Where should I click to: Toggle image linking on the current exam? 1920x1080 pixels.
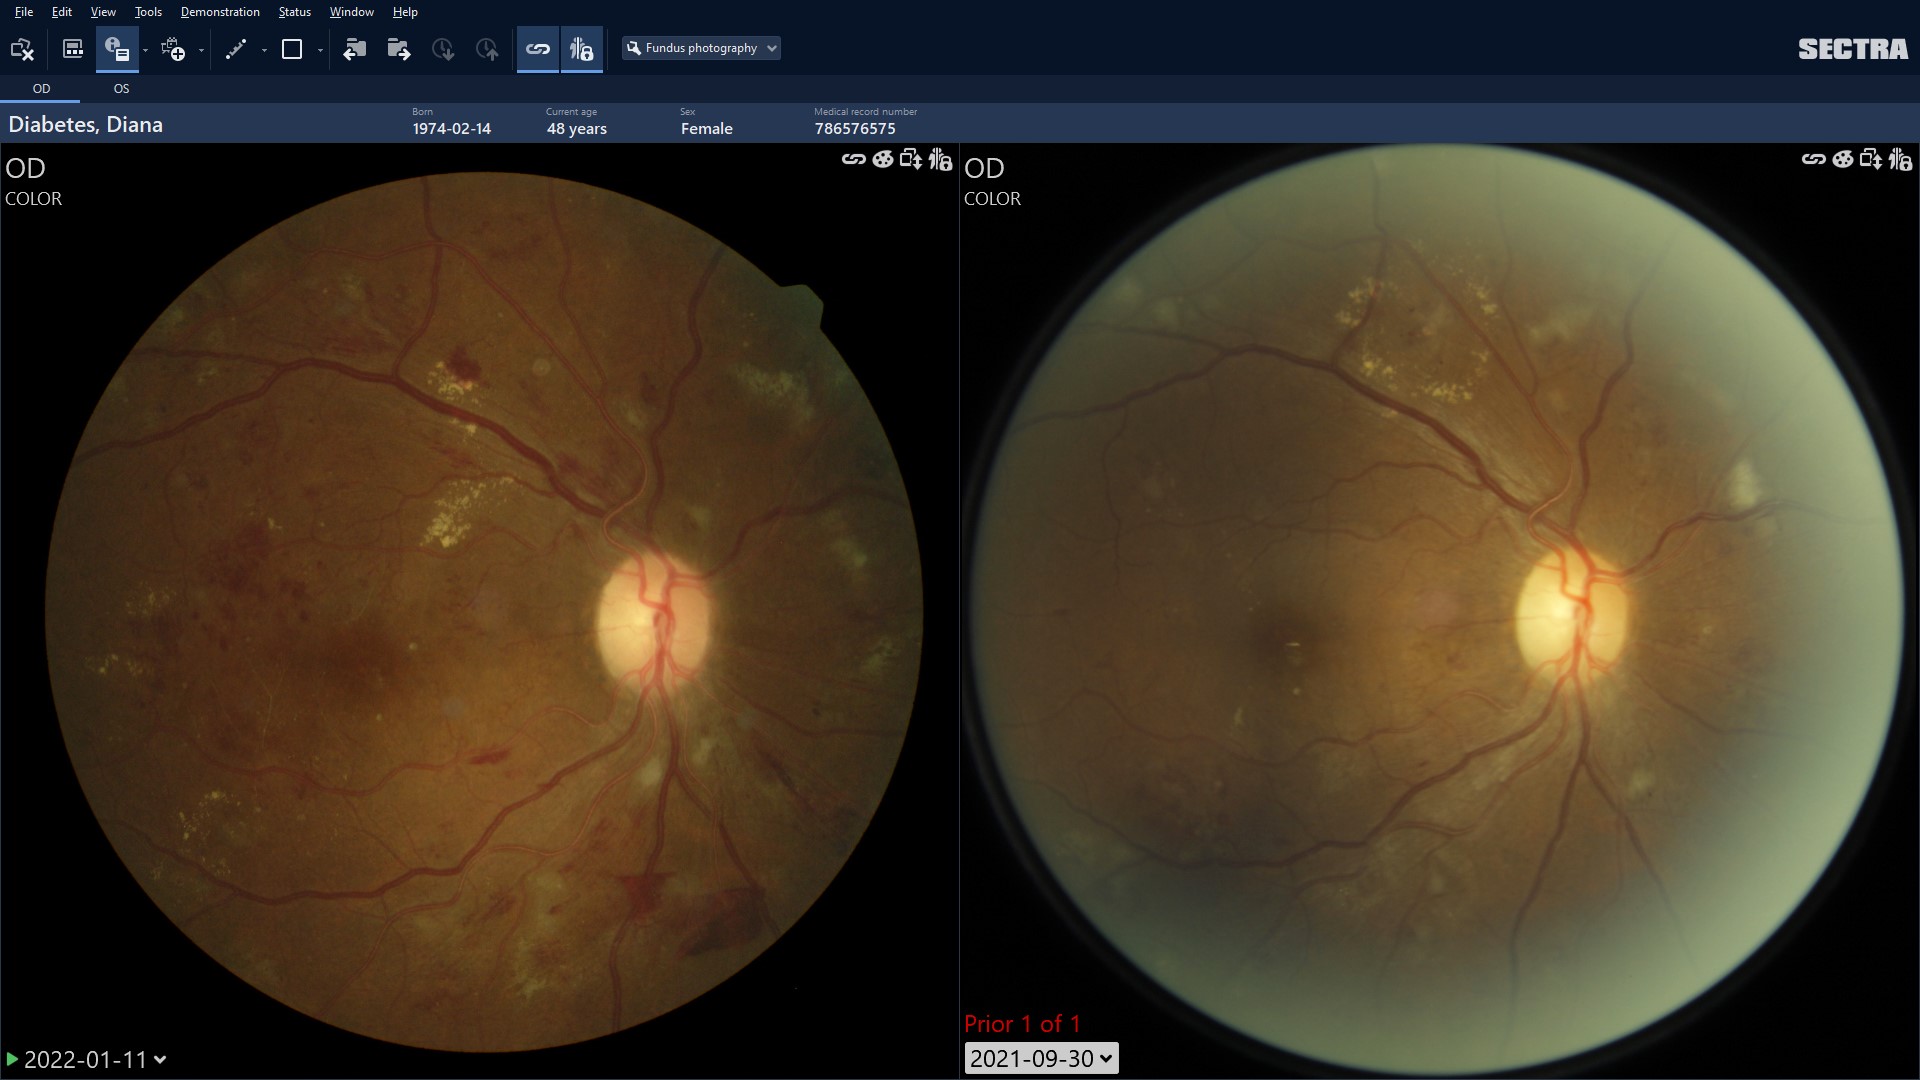853,160
